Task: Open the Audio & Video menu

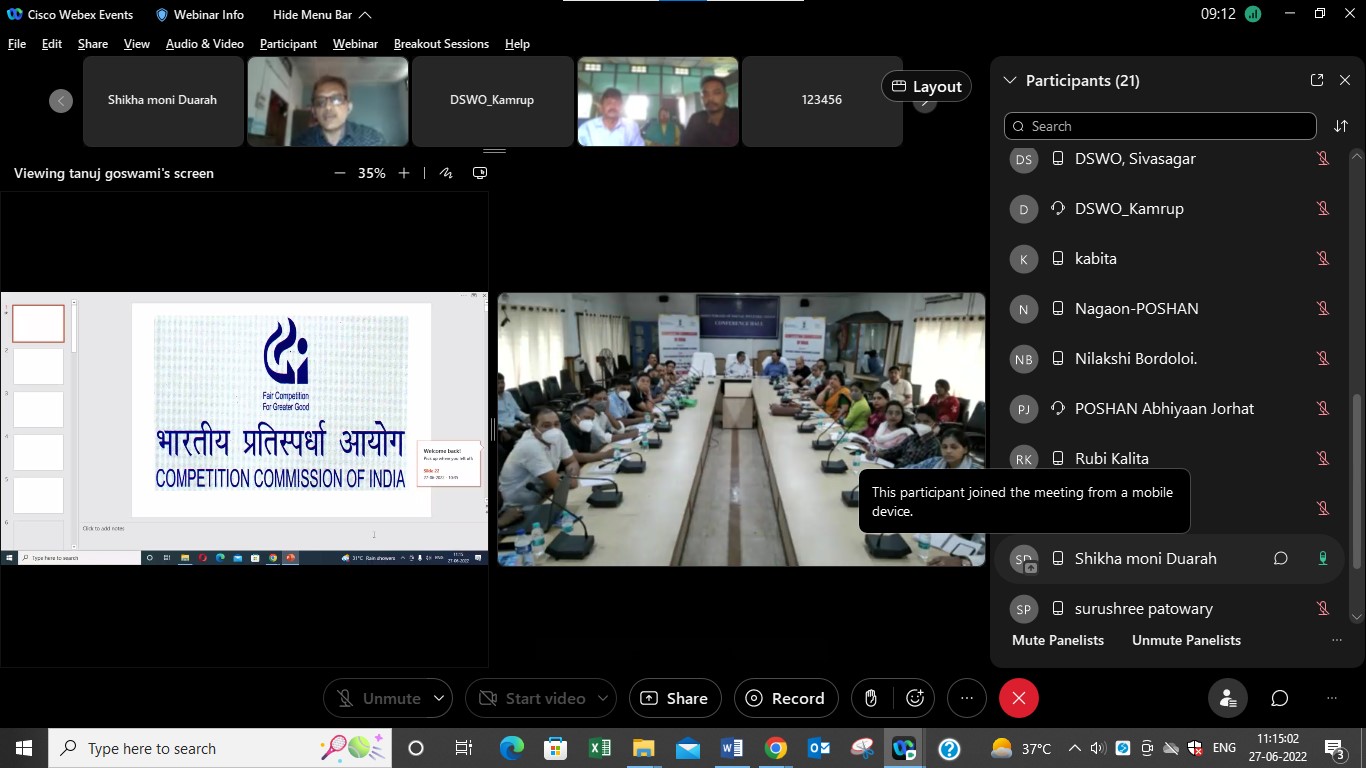Action: [x=205, y=44]
